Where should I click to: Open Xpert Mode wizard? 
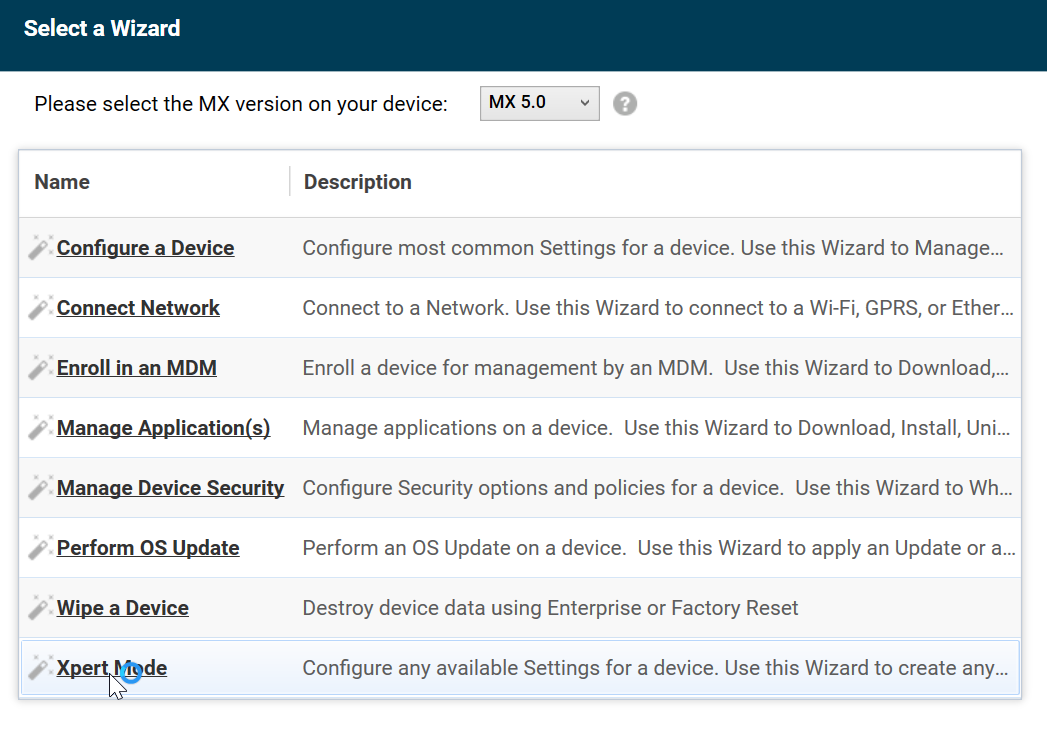pos(112,667)
